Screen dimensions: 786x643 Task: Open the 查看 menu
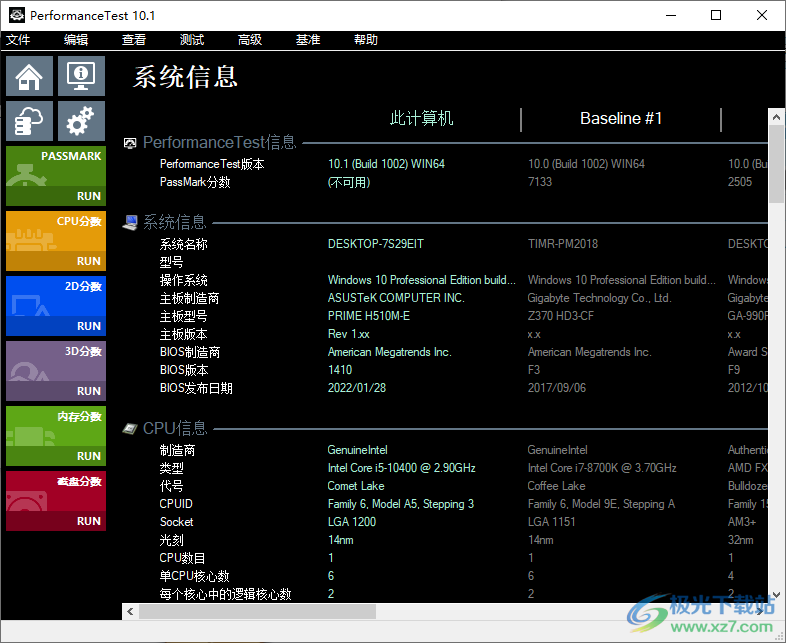pos(134,40)
